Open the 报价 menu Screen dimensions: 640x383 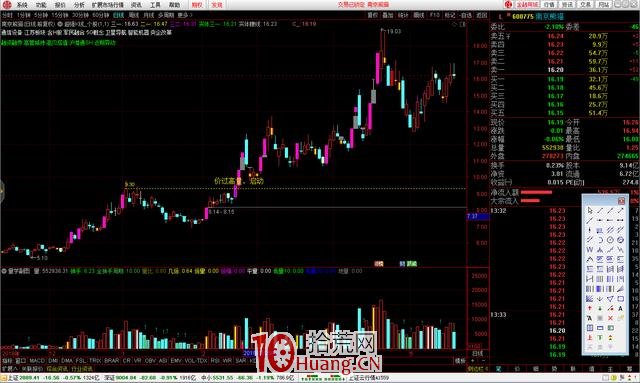point(60,5)
